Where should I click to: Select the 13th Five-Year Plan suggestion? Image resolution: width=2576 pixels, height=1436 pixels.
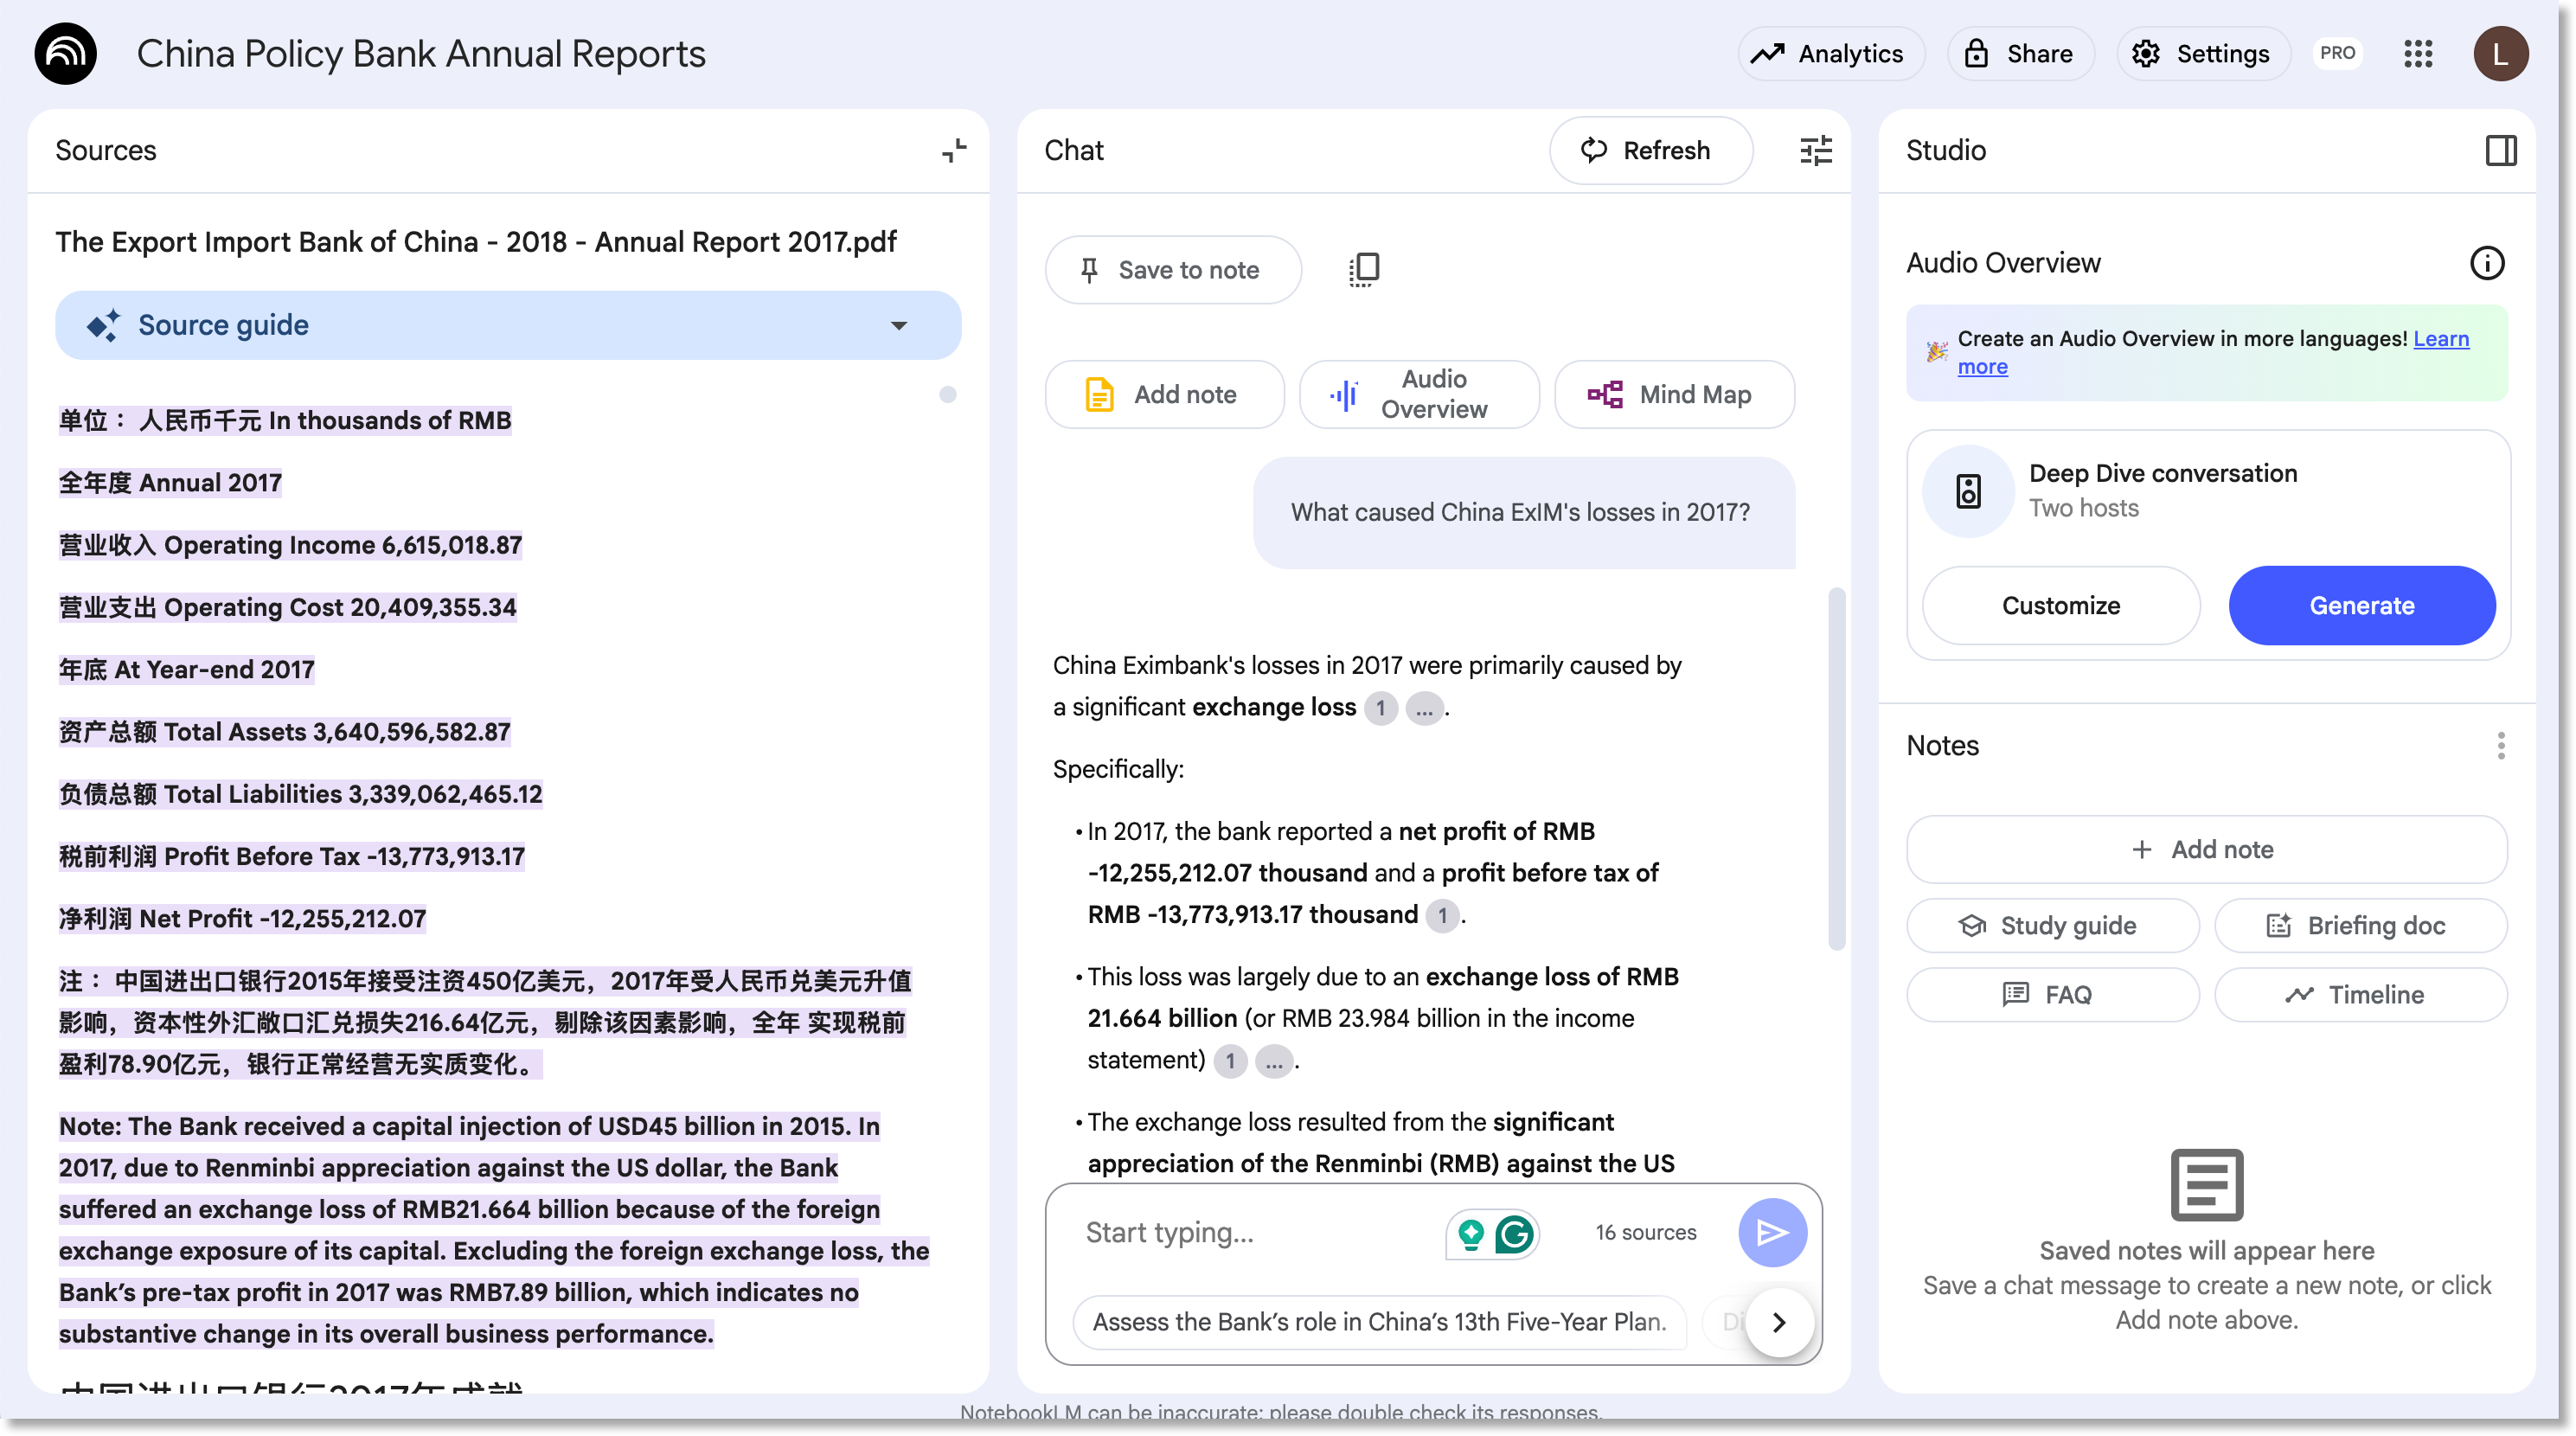tap(1378, 1321)
